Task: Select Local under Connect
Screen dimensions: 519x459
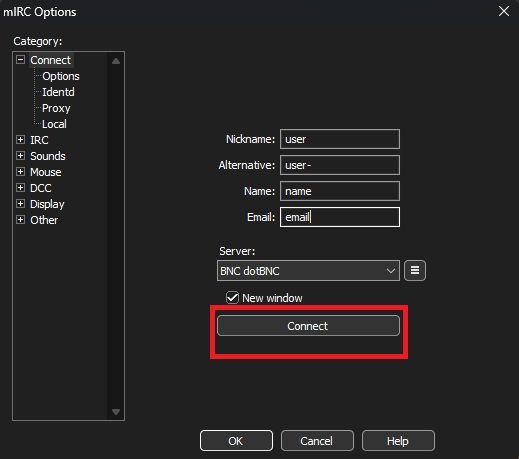Action: [54, 124]
